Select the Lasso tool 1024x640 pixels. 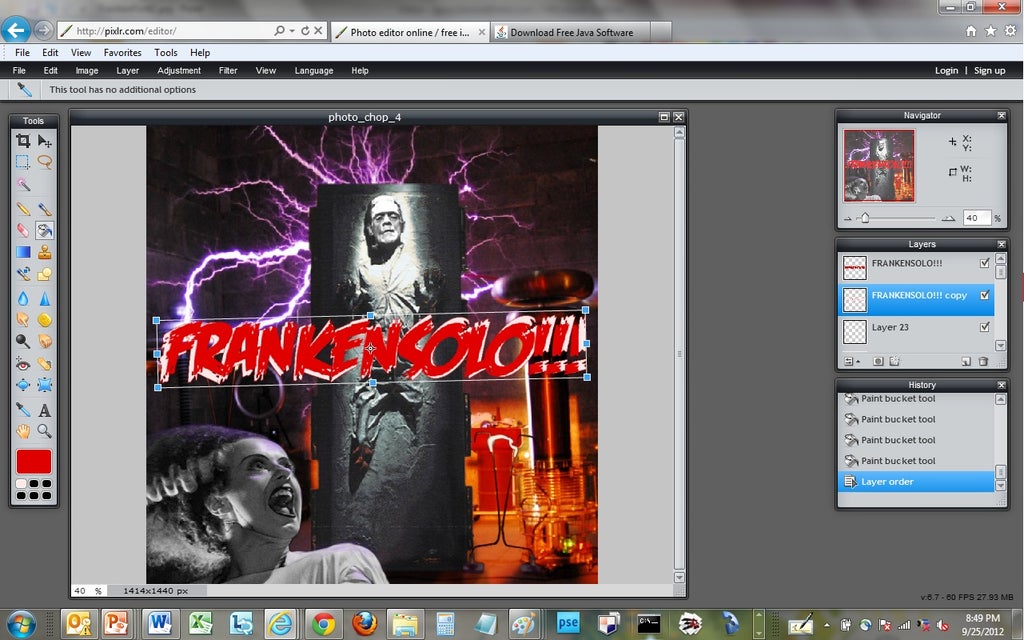click(44, 162)
